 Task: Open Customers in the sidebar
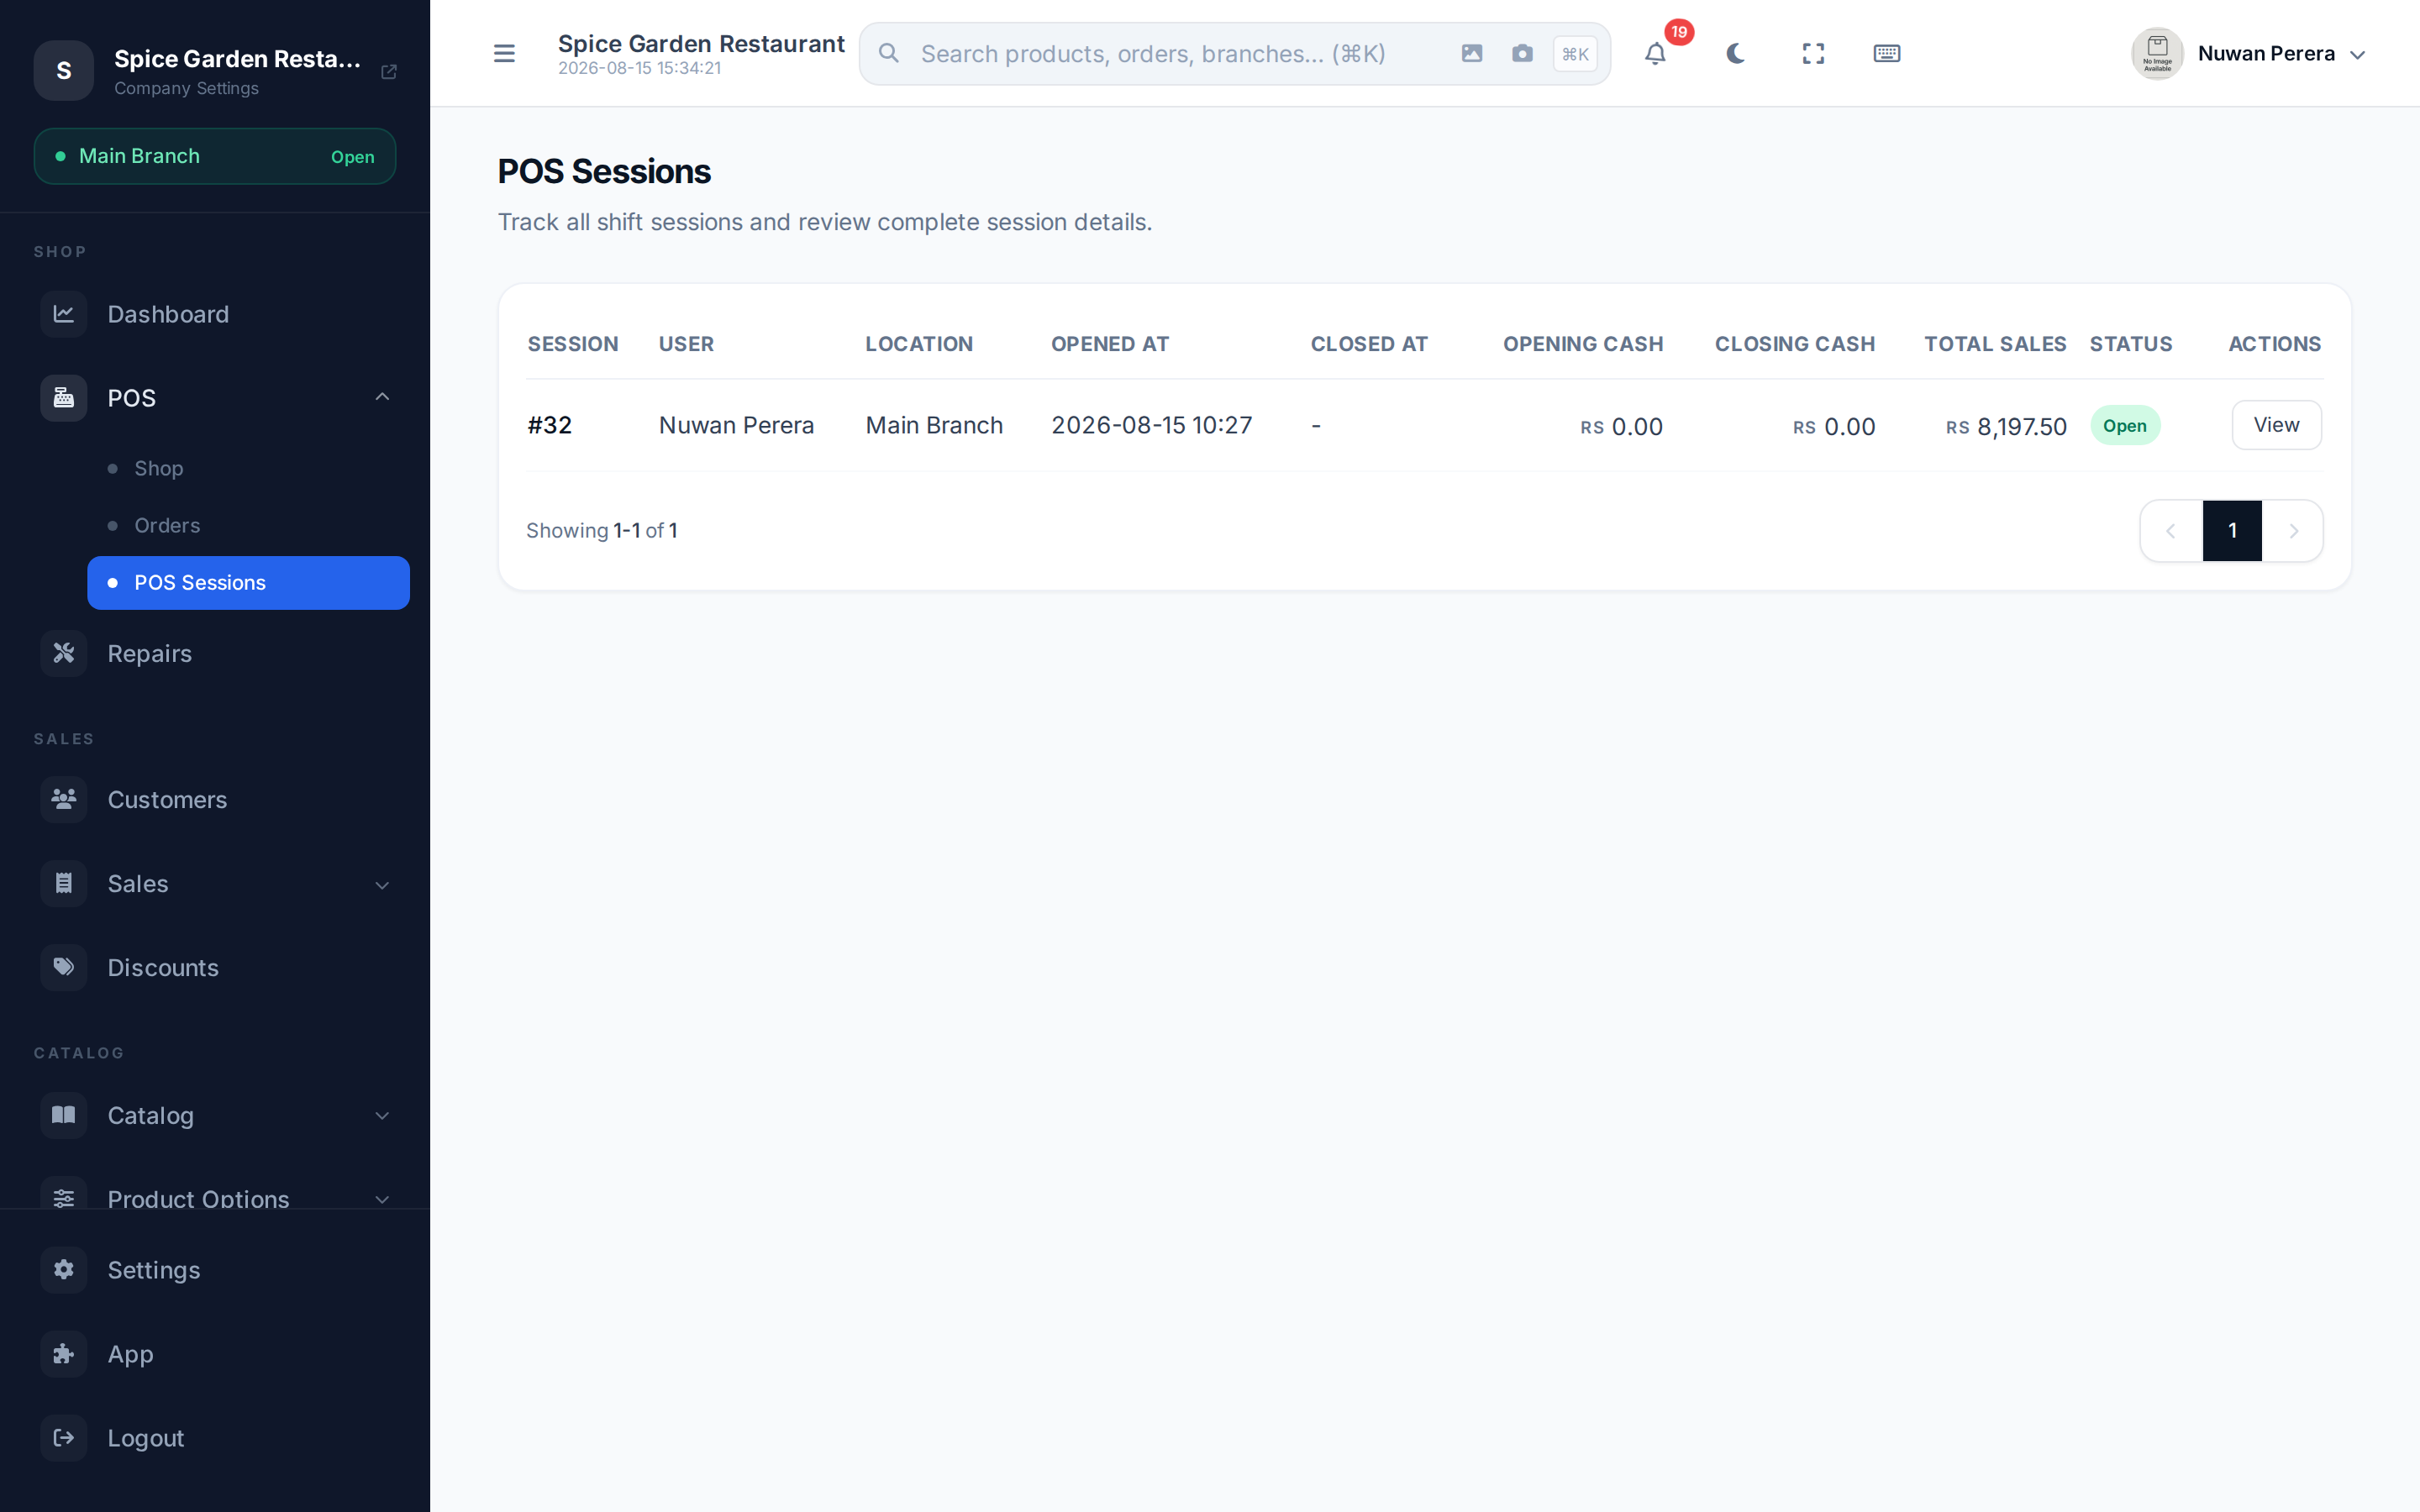click(x=215, y=799)
